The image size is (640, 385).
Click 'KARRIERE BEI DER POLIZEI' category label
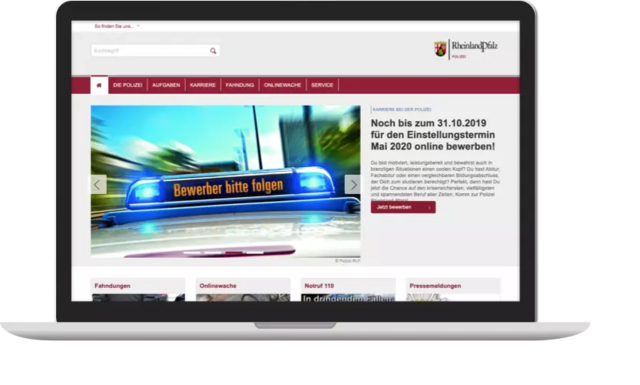pos(402,109)
